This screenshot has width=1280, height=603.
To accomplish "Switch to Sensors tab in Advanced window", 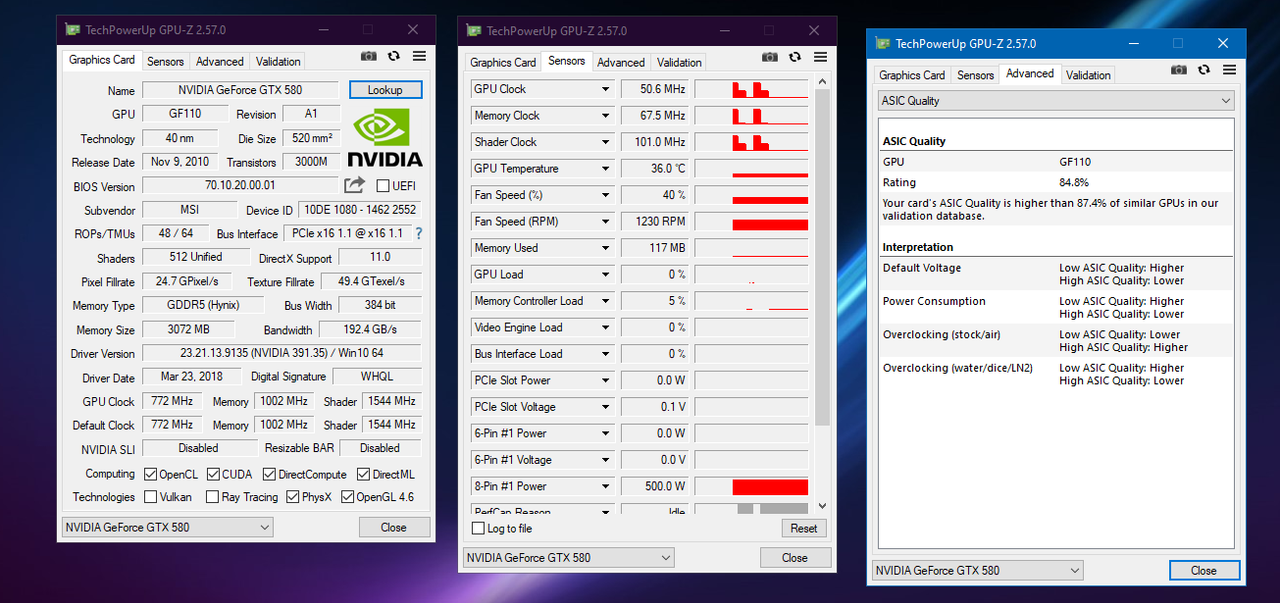I will tap(975, 75).
